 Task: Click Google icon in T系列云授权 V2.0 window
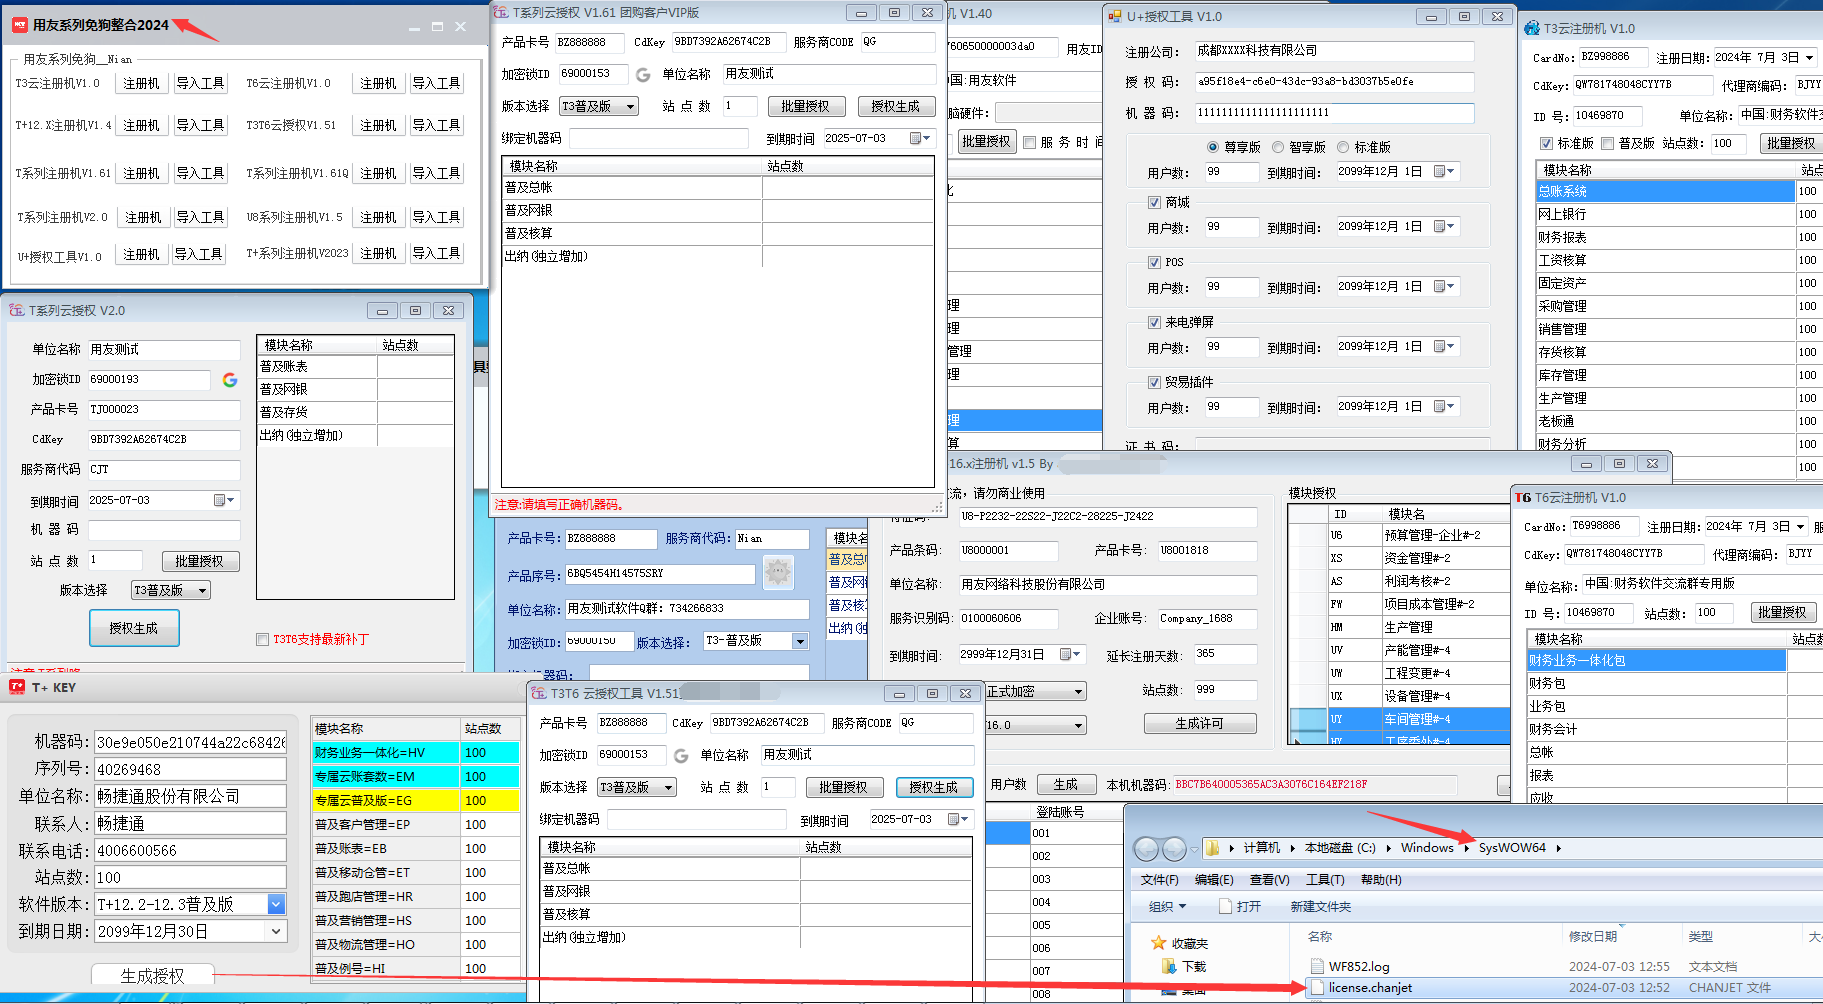[x=230, y=380]
